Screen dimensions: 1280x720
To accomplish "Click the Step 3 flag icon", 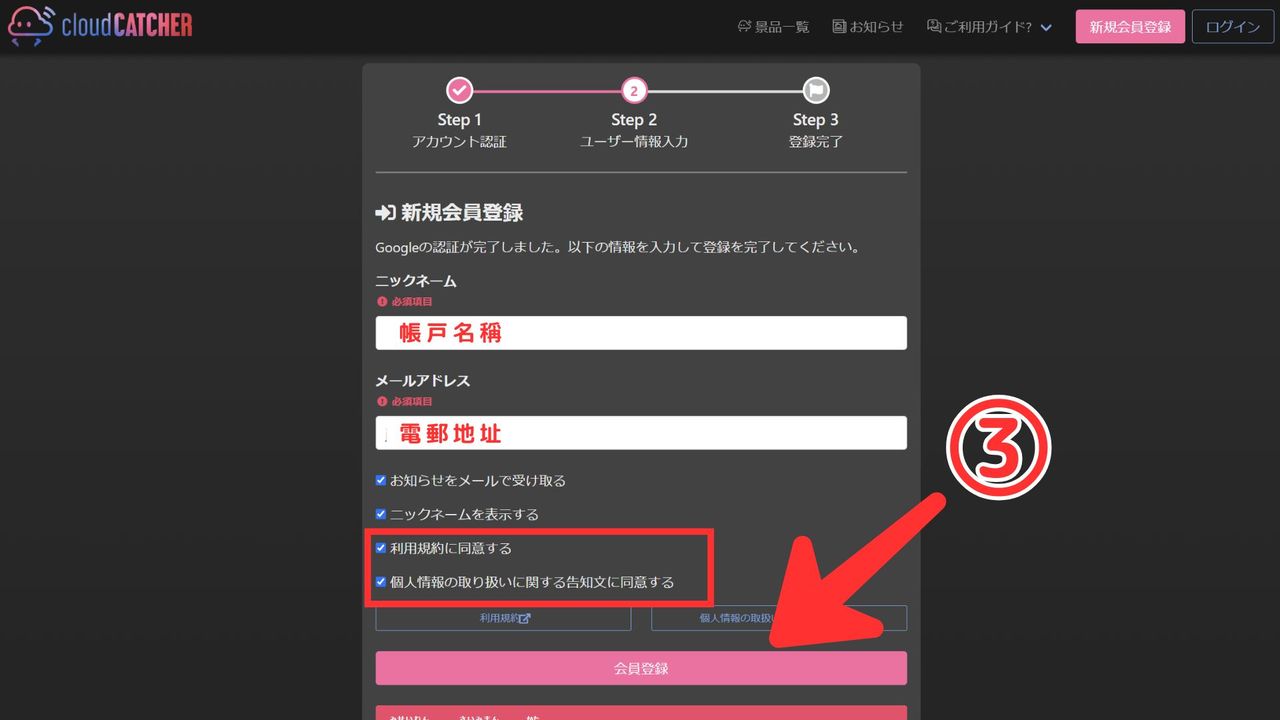I will [x=816, y=90].
